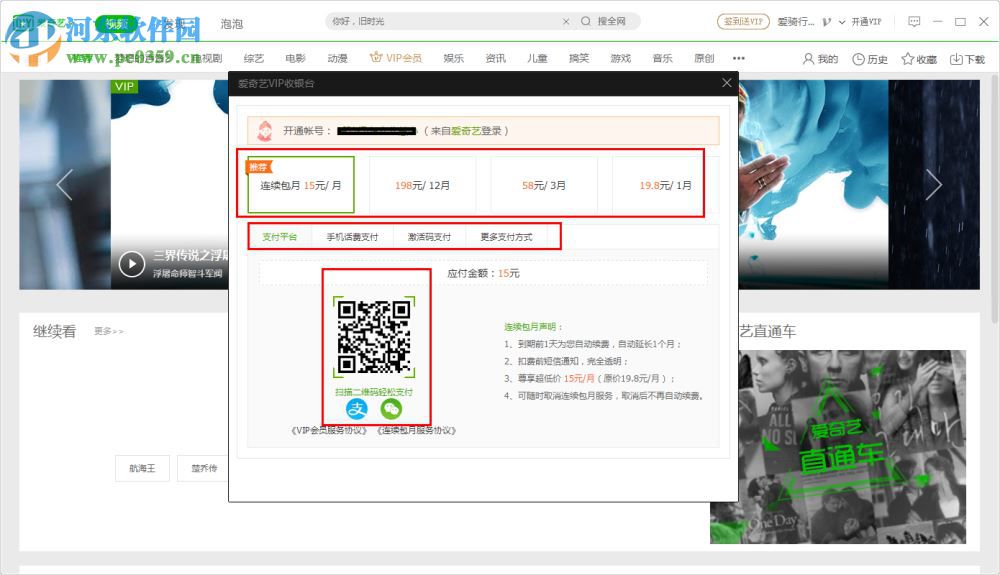This screenshot has height=575, width=1000.
Task: Select 58元/3月 plan
Action: click(x=543, y=184)
